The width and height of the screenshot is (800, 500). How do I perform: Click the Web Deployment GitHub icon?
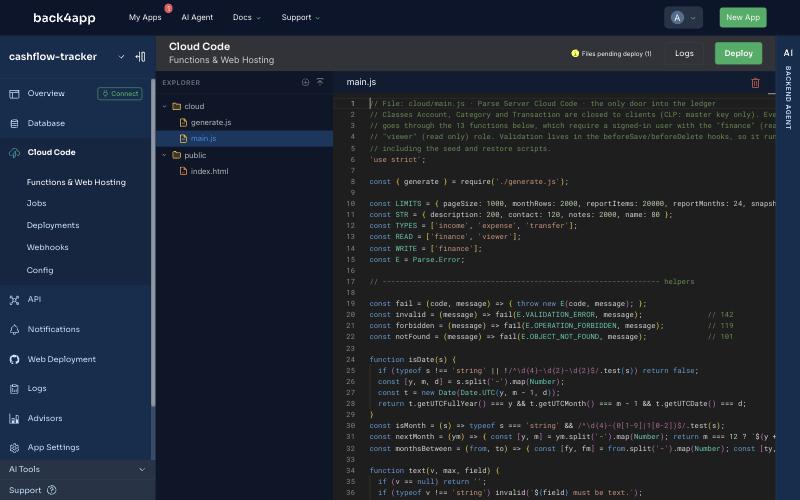14,360
